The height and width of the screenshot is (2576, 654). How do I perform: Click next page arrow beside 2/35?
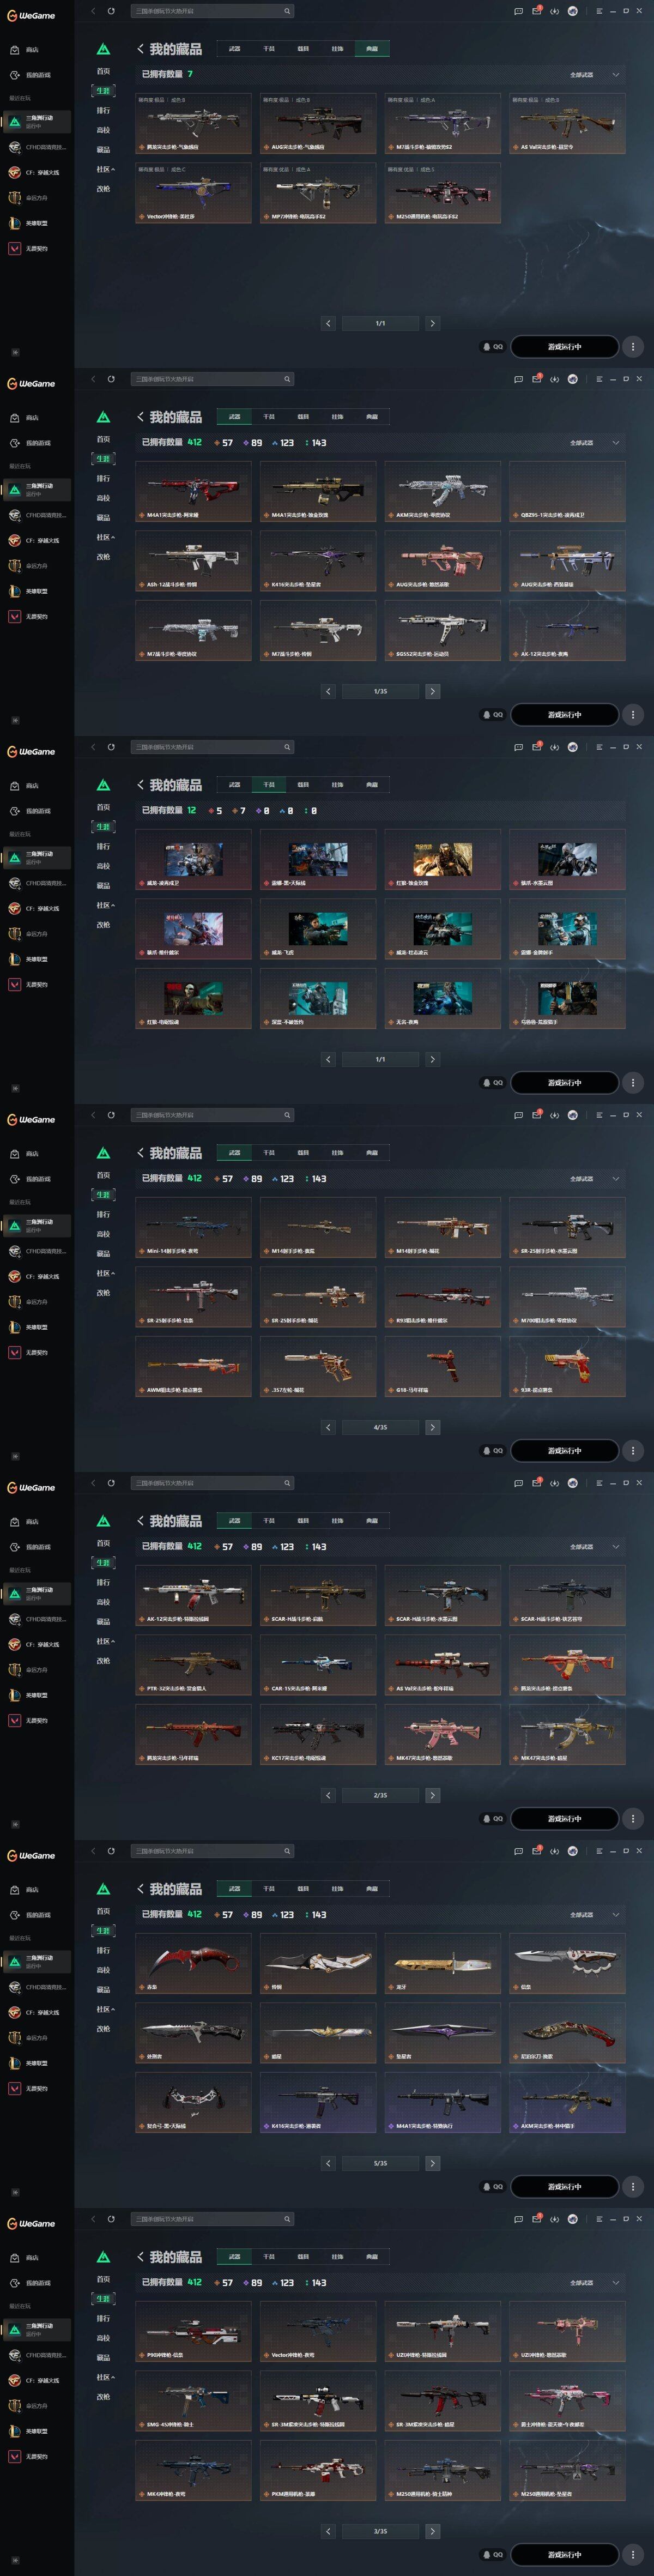[x=432, y=1795]
